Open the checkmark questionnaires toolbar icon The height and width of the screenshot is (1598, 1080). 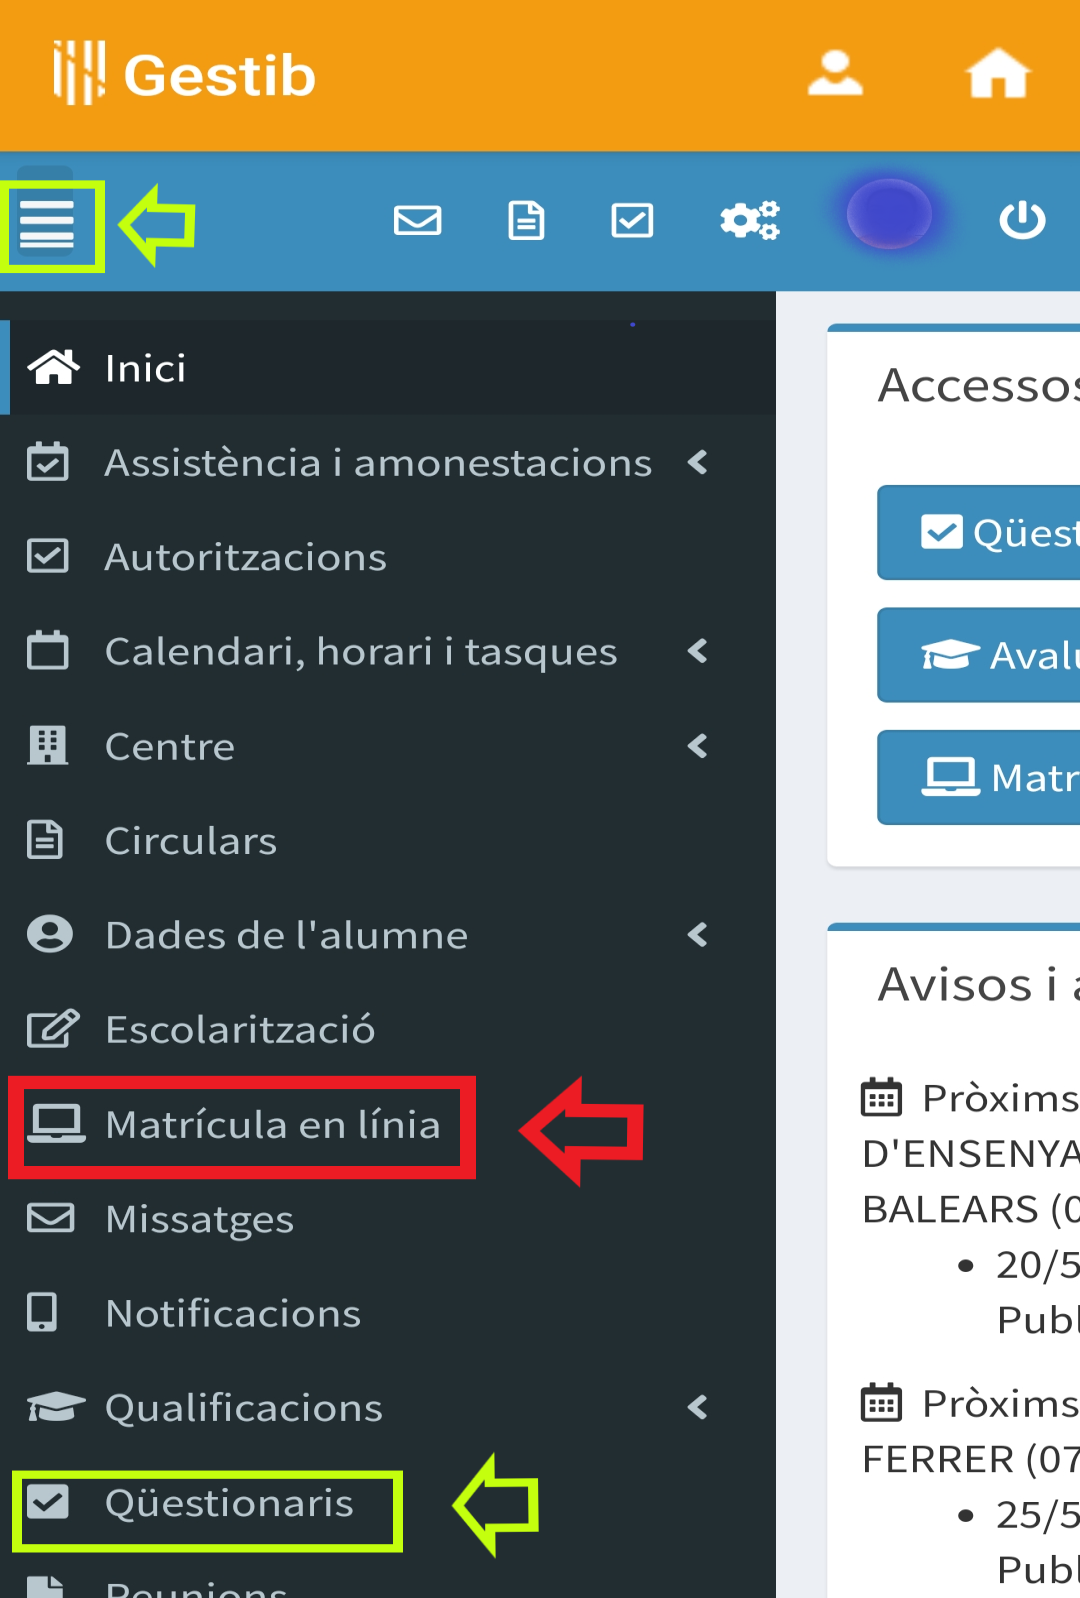click(632, 220)
